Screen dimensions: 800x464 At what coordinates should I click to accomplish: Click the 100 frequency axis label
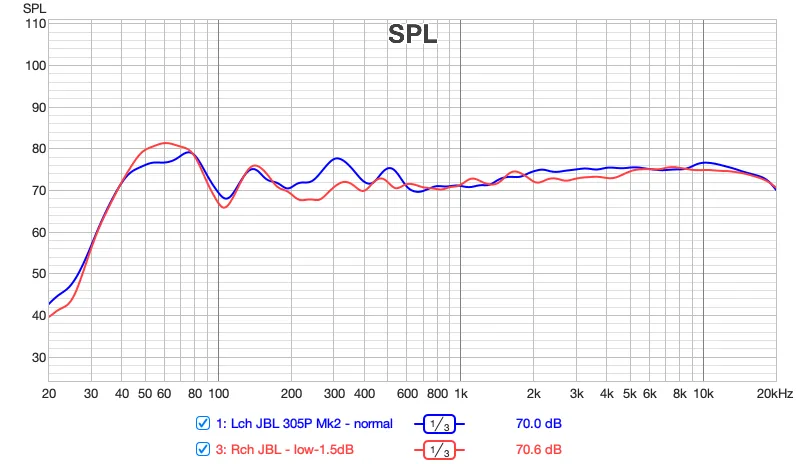click(218, 394)
